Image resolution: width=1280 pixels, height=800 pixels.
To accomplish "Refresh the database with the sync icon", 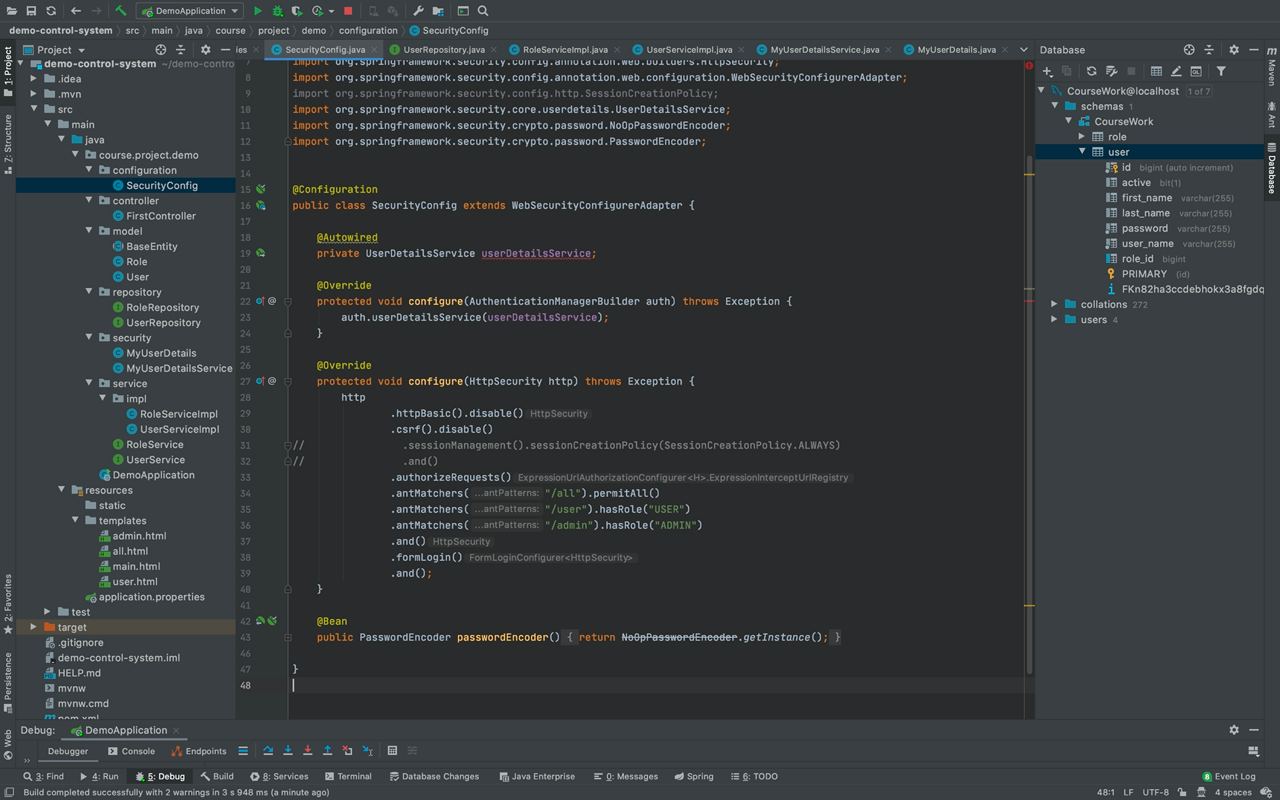I will [1091, 71].
